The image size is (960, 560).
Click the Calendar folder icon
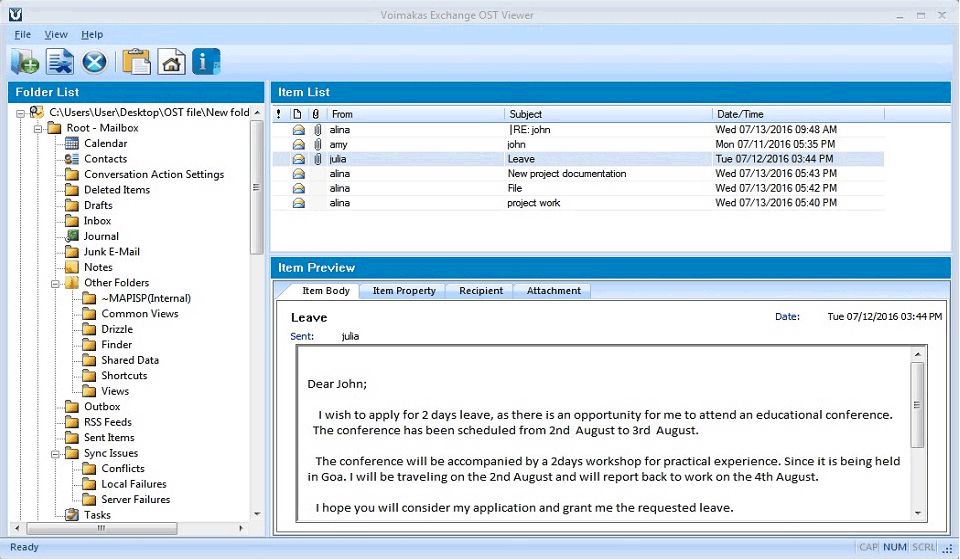click(72, 143)
